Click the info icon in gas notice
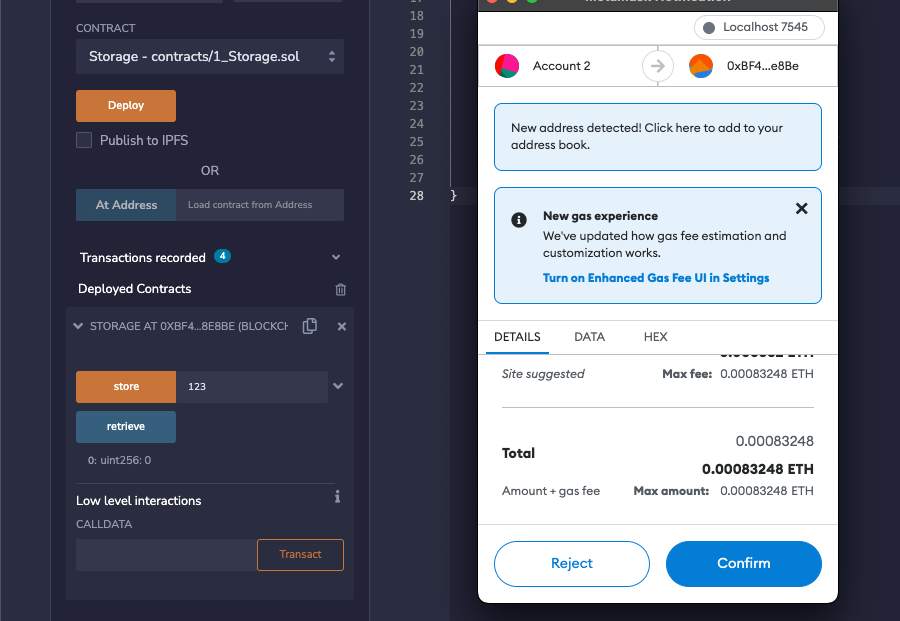Image resolution: width=900 pixels, height=621 pixels. point(519,220)
